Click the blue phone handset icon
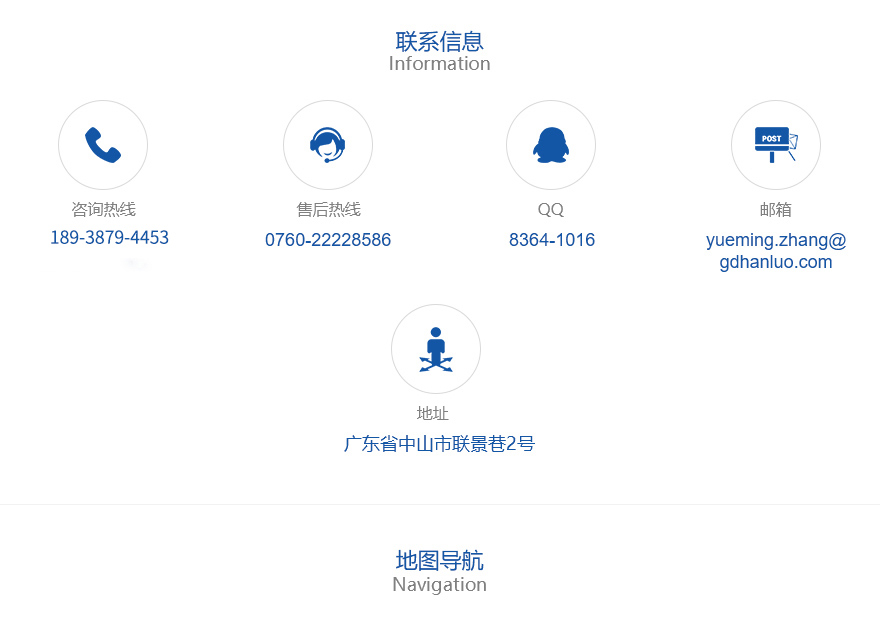The width and height of the screenshot is (880, 617). [x=103, y=145]
